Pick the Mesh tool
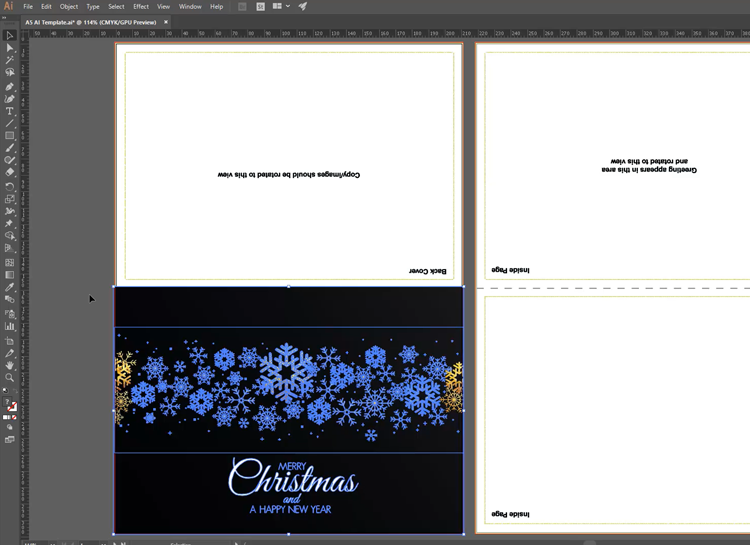The width and height of the screenshot is (750, 545). pos(10,263)
